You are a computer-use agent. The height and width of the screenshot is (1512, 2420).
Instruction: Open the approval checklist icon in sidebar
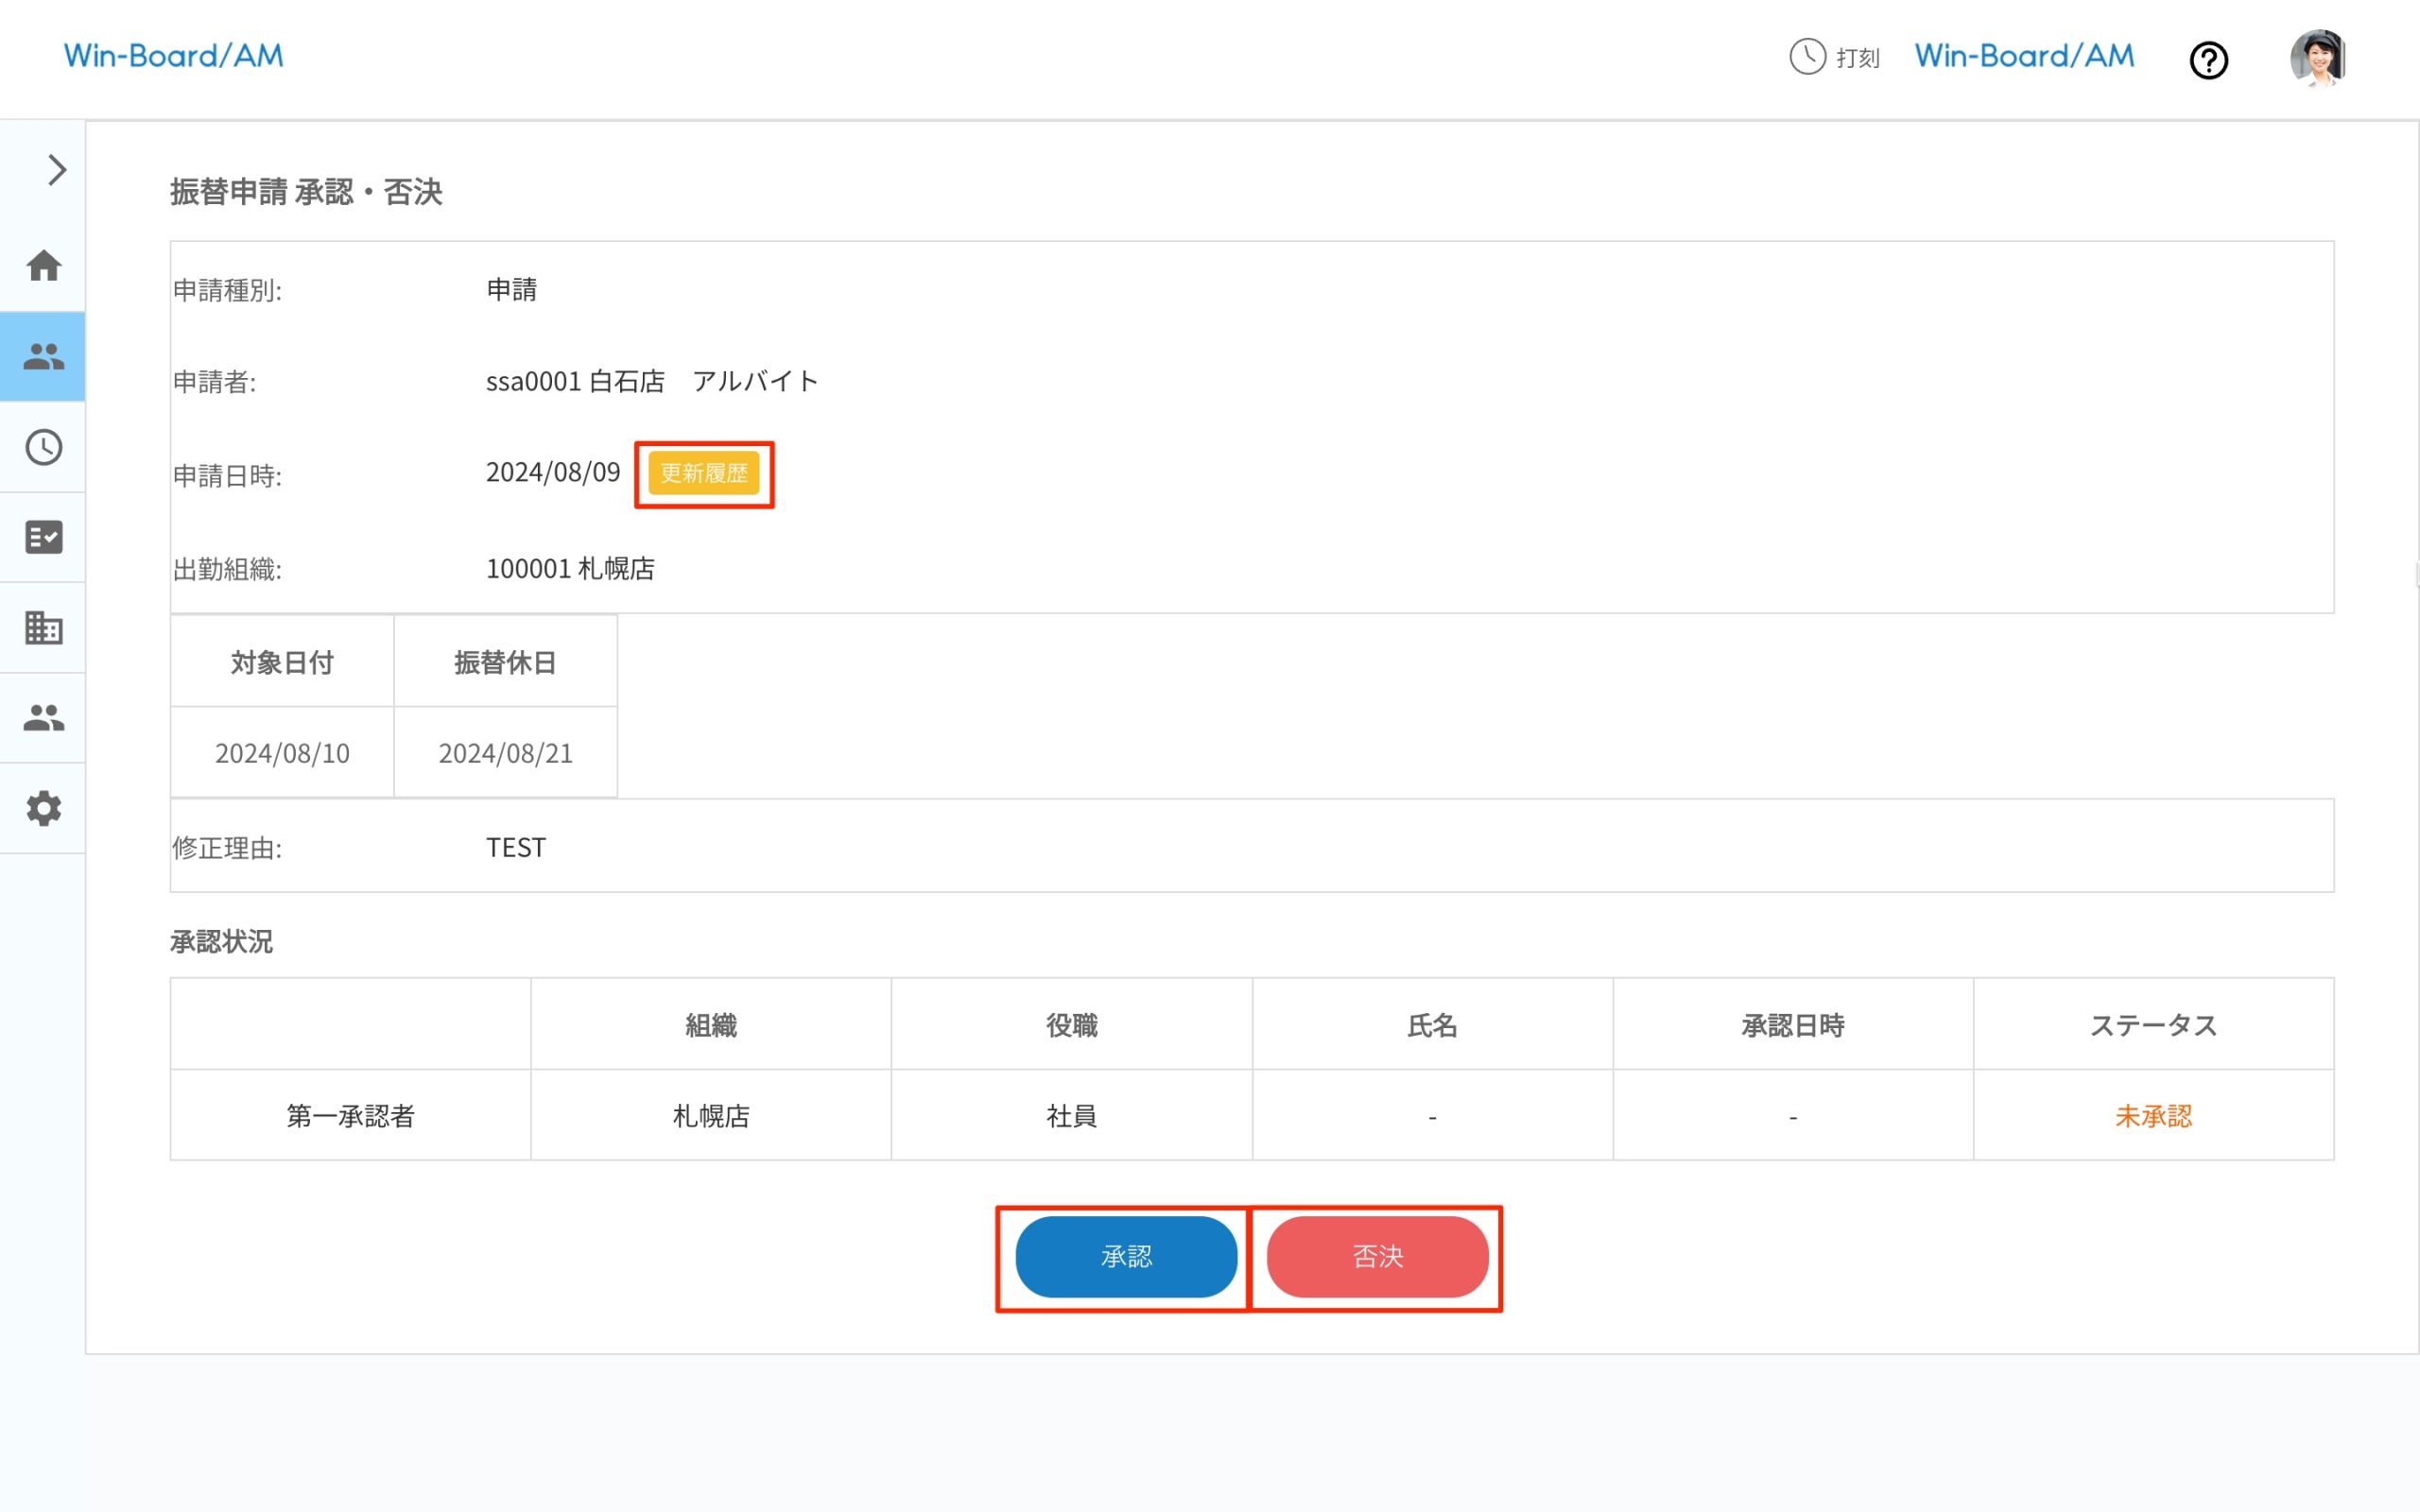click(43, 537)
